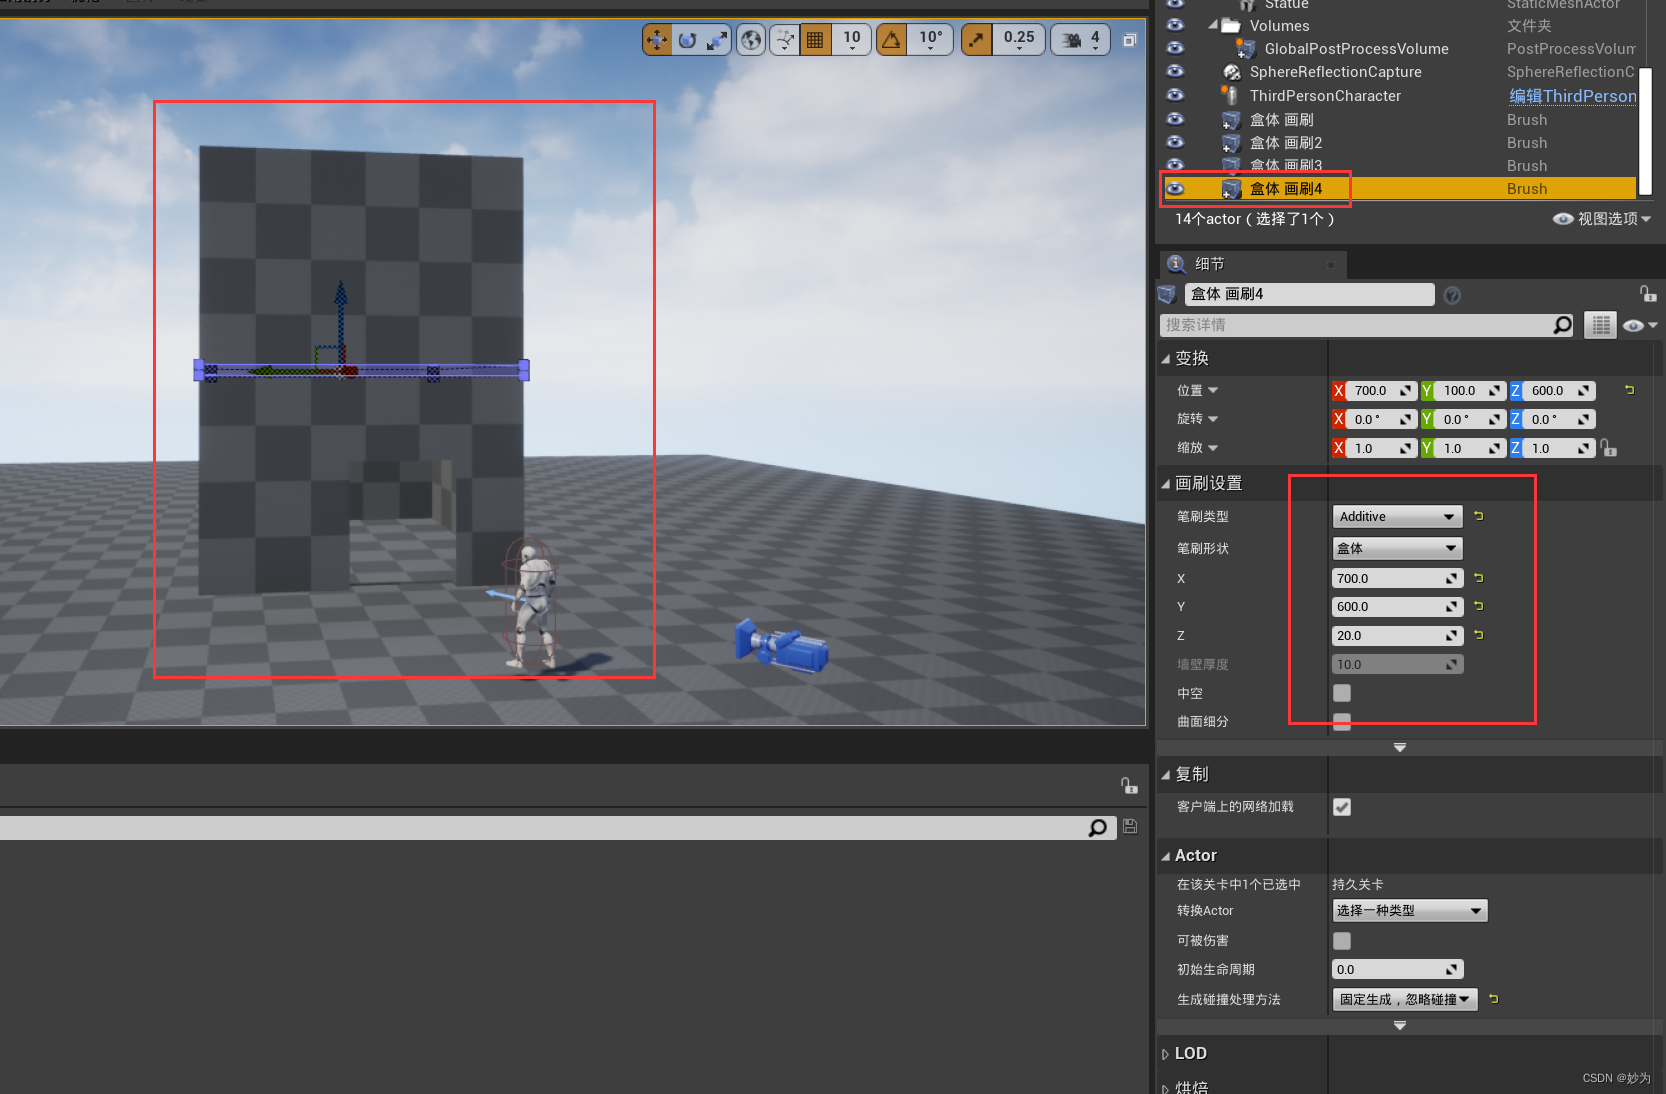Toggle visibility of 盒体 画刷
Screen dimensions: 1666x1094
point(1175,119)
